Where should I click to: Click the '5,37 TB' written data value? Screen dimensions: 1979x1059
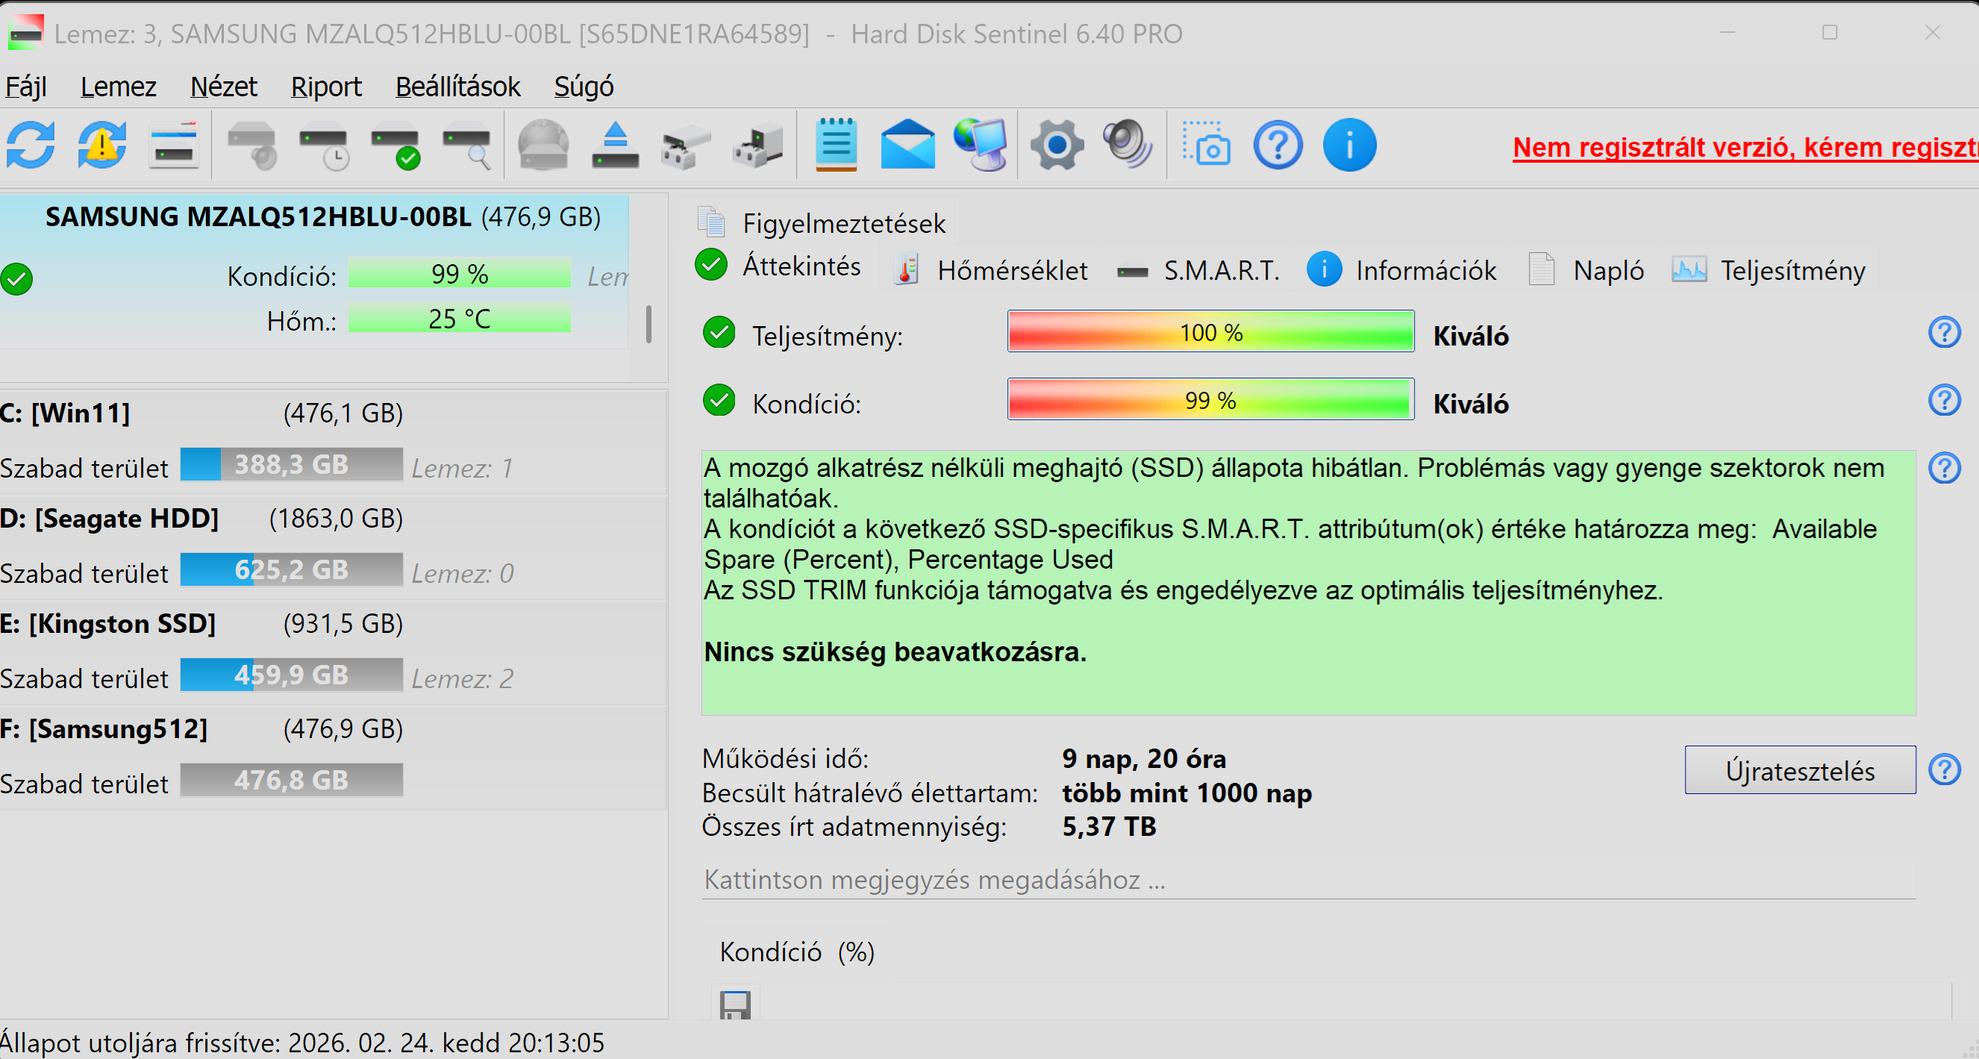(1109, 827)
